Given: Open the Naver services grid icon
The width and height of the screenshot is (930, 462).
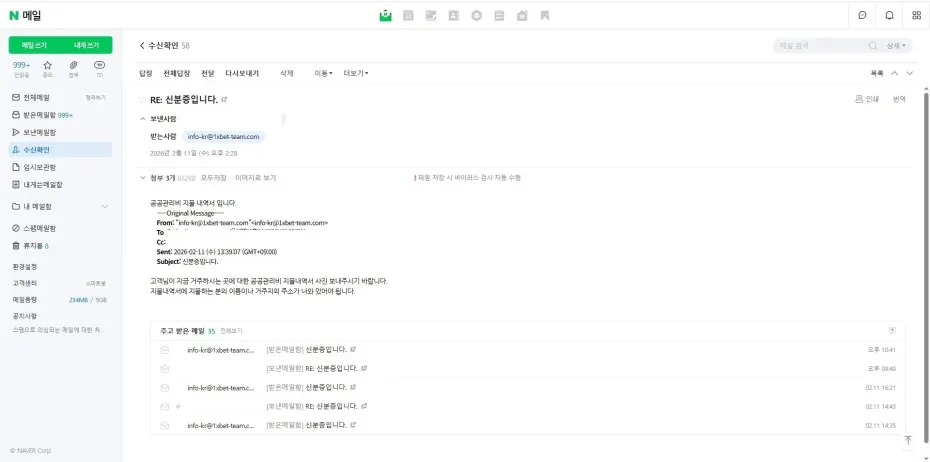Looking at the screenshot, I should [916, 15].
